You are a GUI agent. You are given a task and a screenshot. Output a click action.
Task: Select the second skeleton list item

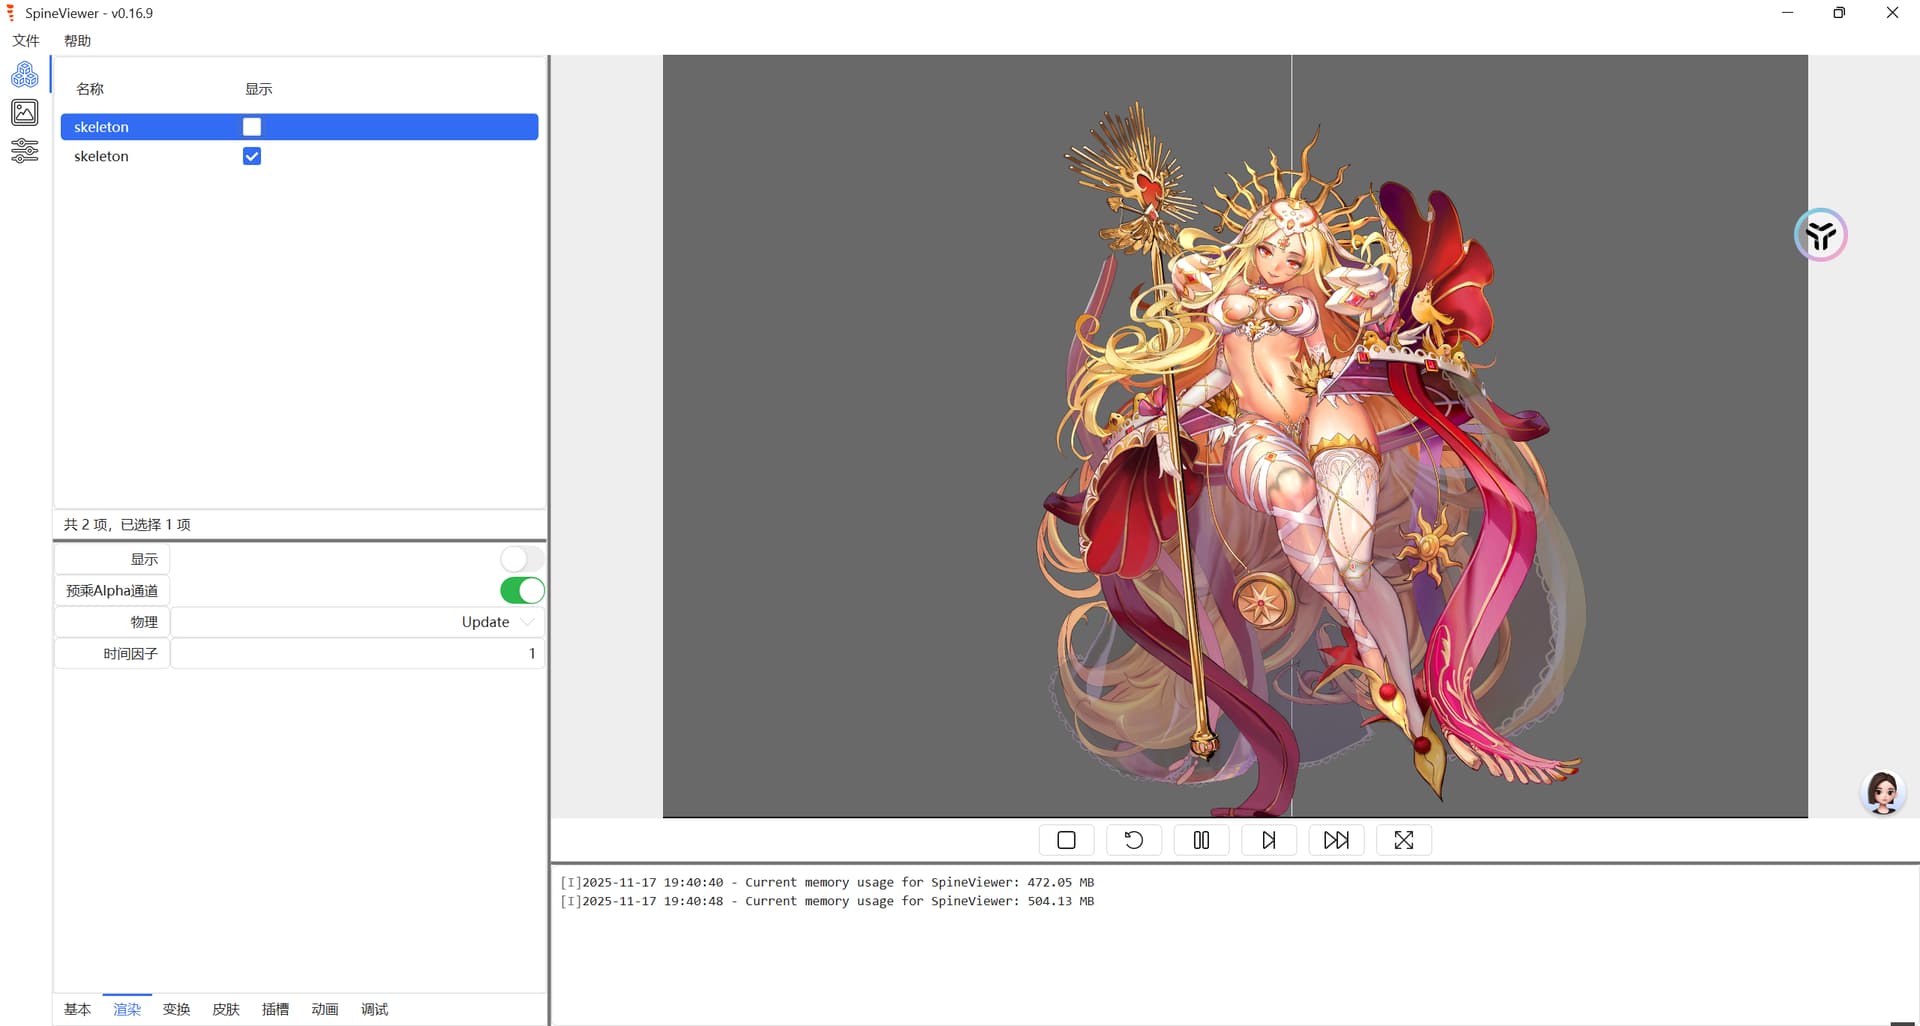101,156
